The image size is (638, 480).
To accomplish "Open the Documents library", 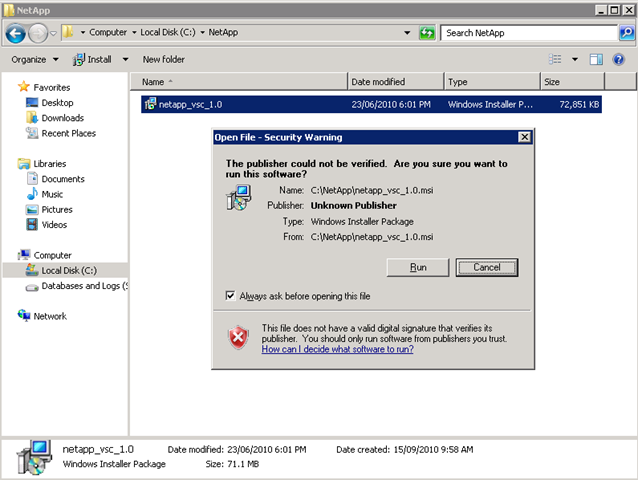I will coord(63,179).
